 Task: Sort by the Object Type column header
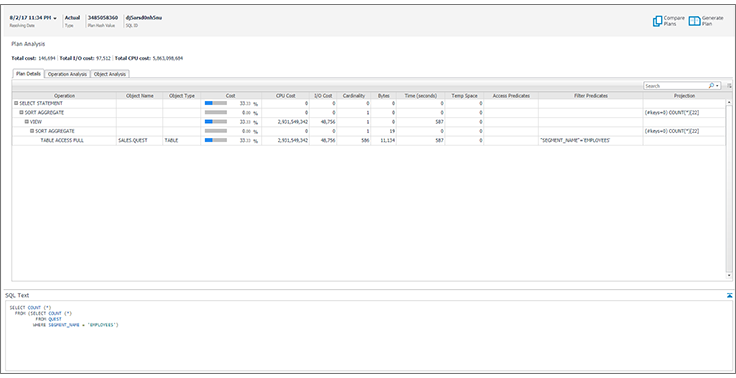tap(182, 96)
